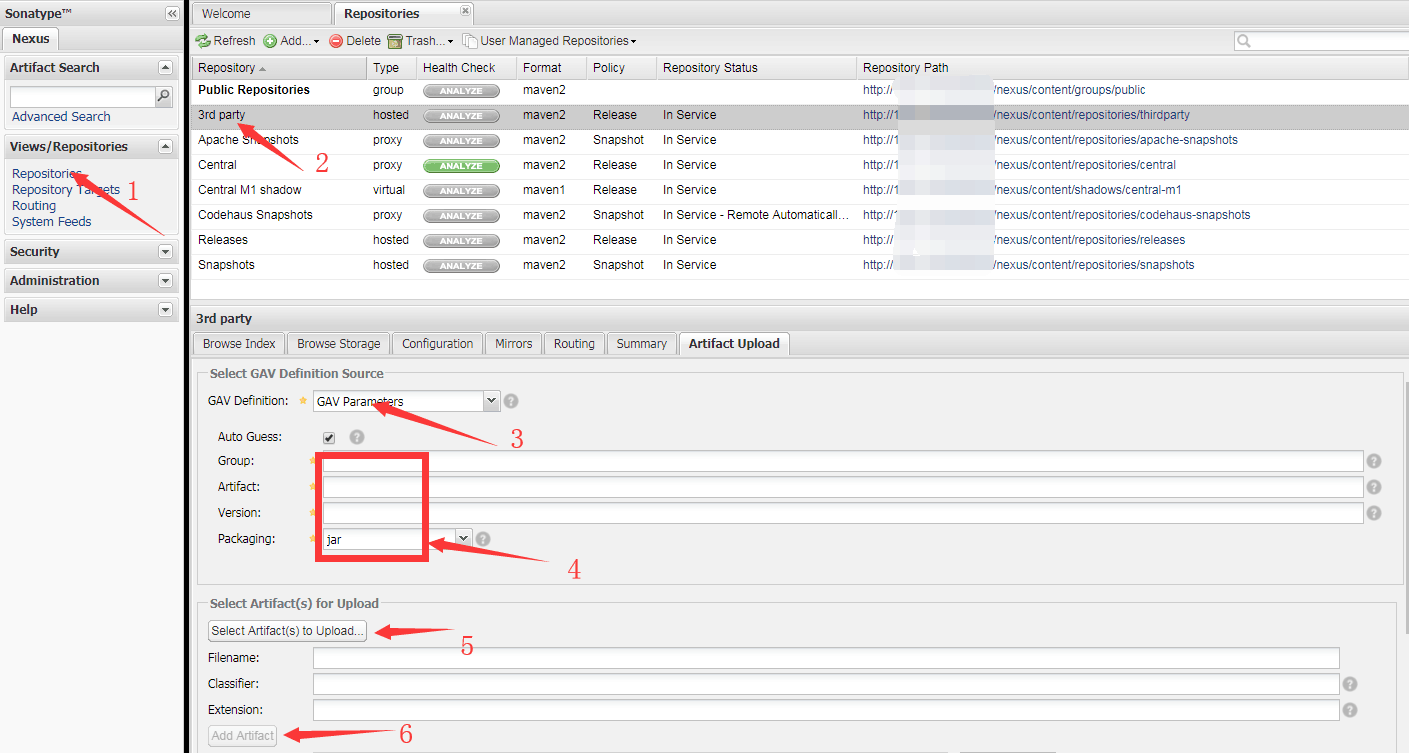Click the Extension input field
The image size is (1409, 753).
826,710
